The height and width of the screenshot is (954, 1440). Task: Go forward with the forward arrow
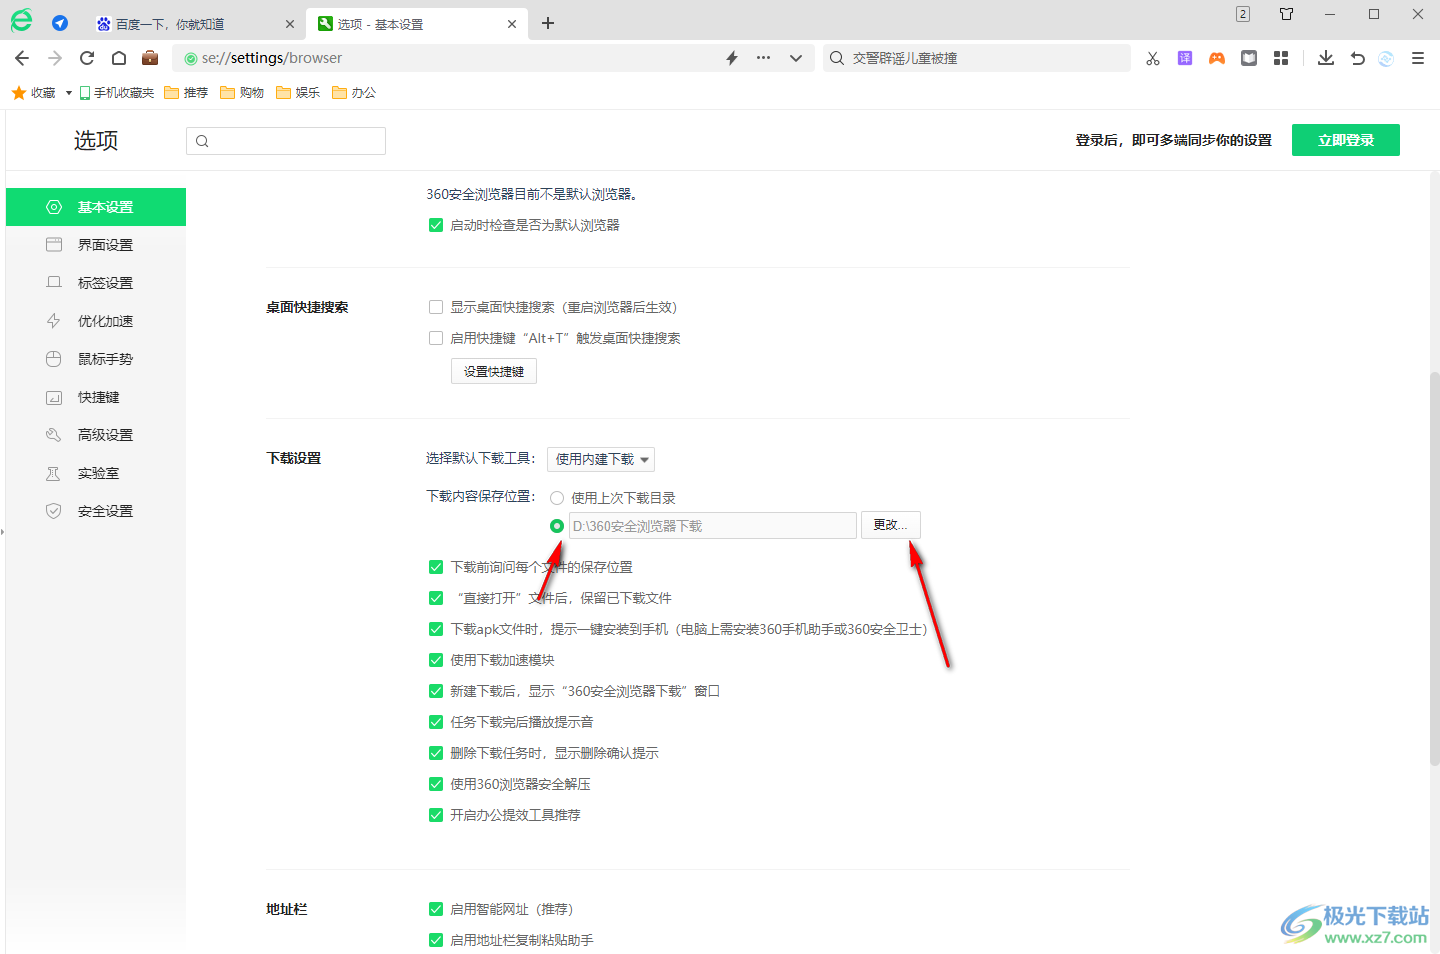55,58
